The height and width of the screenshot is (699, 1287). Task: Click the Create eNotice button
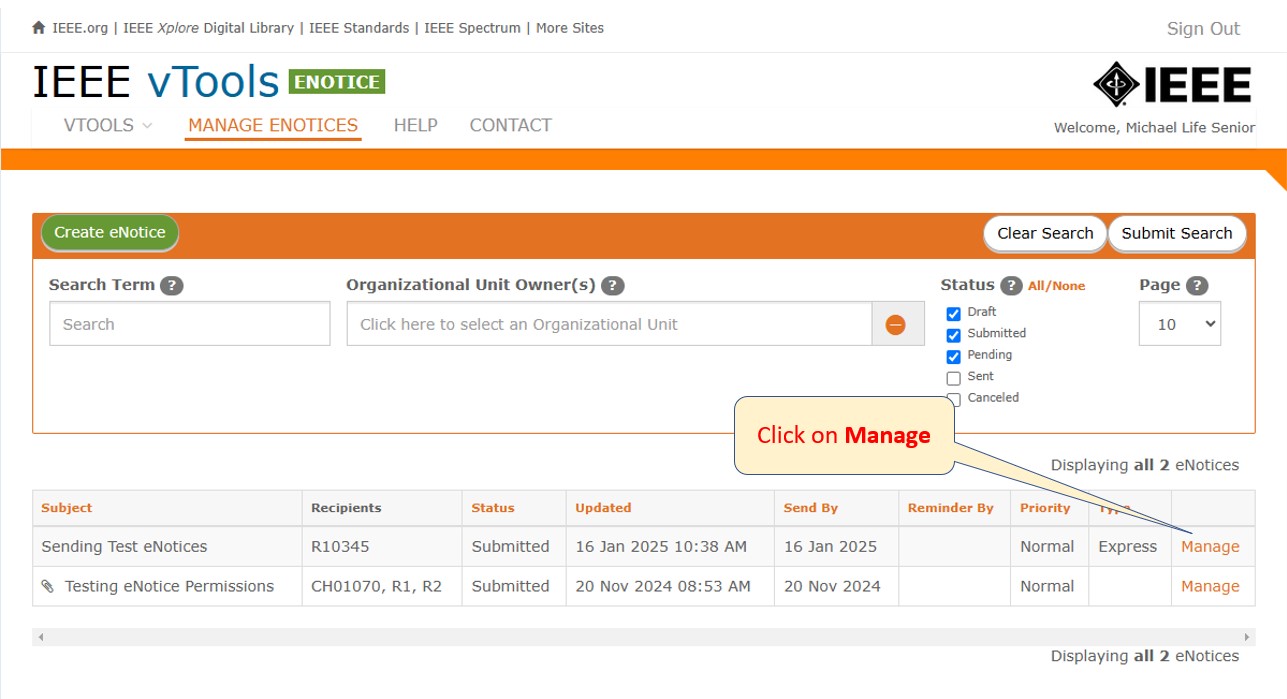click(110, 233)
